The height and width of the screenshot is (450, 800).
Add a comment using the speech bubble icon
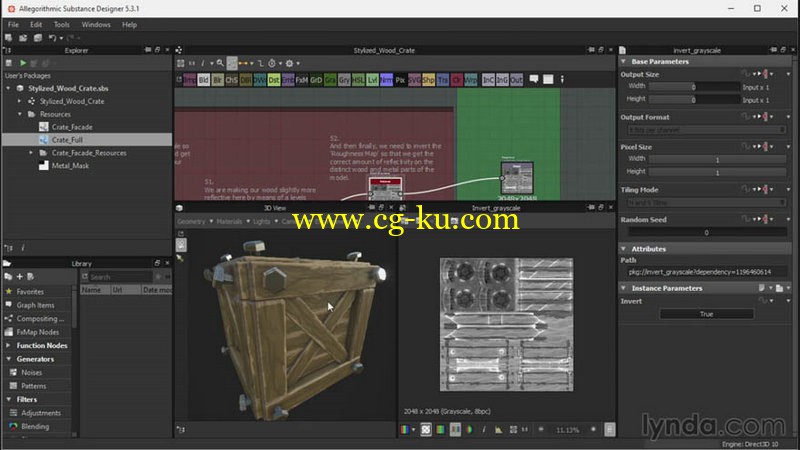[534, 79]
